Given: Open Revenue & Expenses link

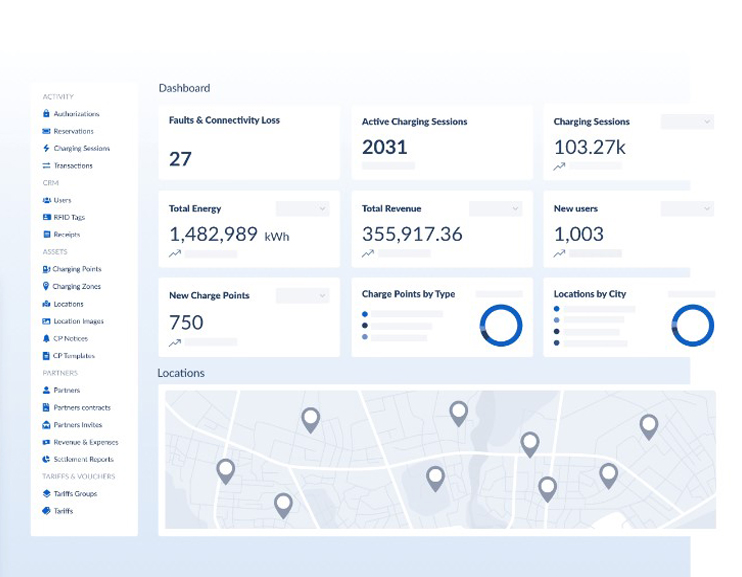Looking at the screenshot, I should click(x=86, y=442).
